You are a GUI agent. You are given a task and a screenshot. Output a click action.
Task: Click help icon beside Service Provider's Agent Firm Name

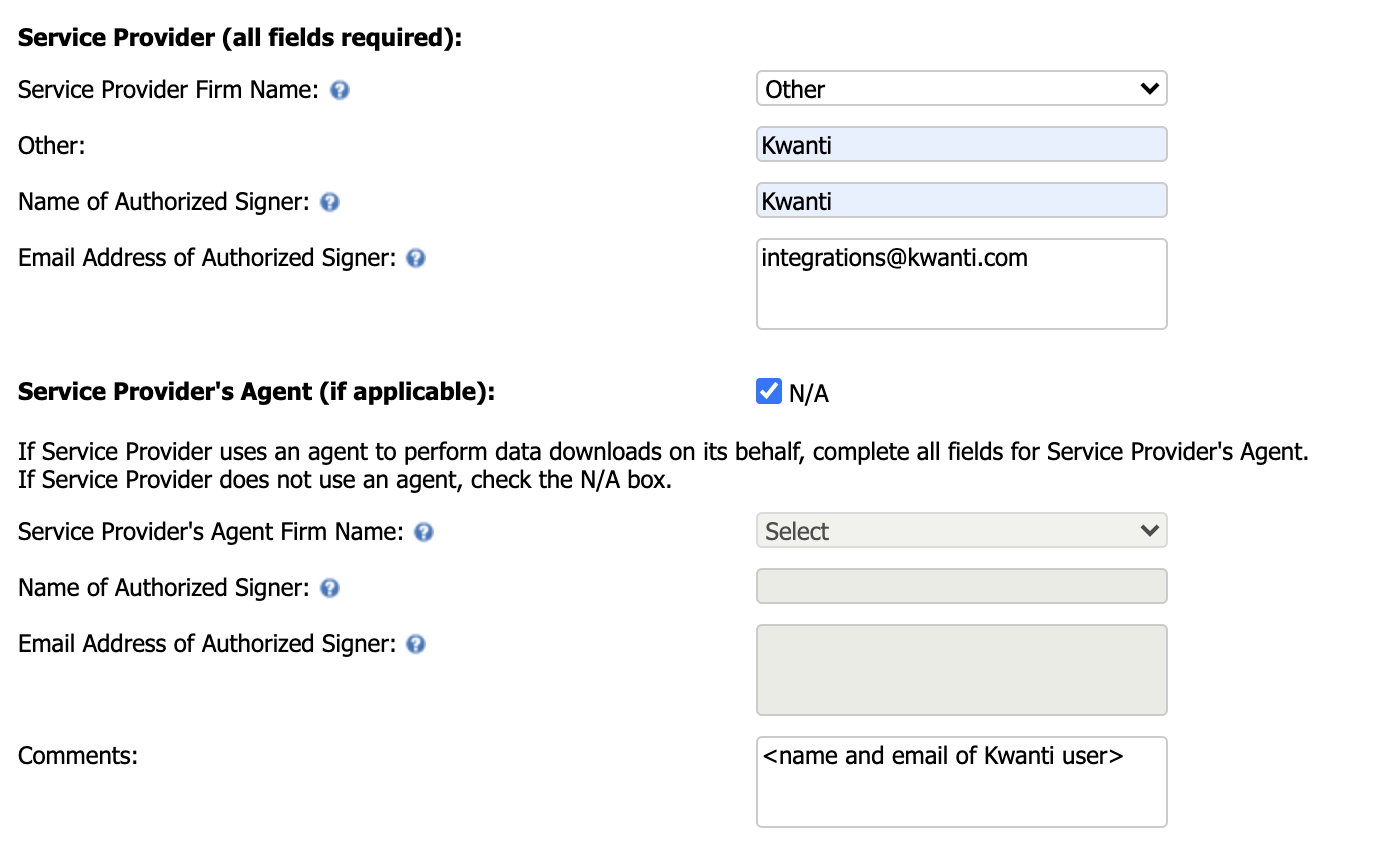tap(423, 532)
